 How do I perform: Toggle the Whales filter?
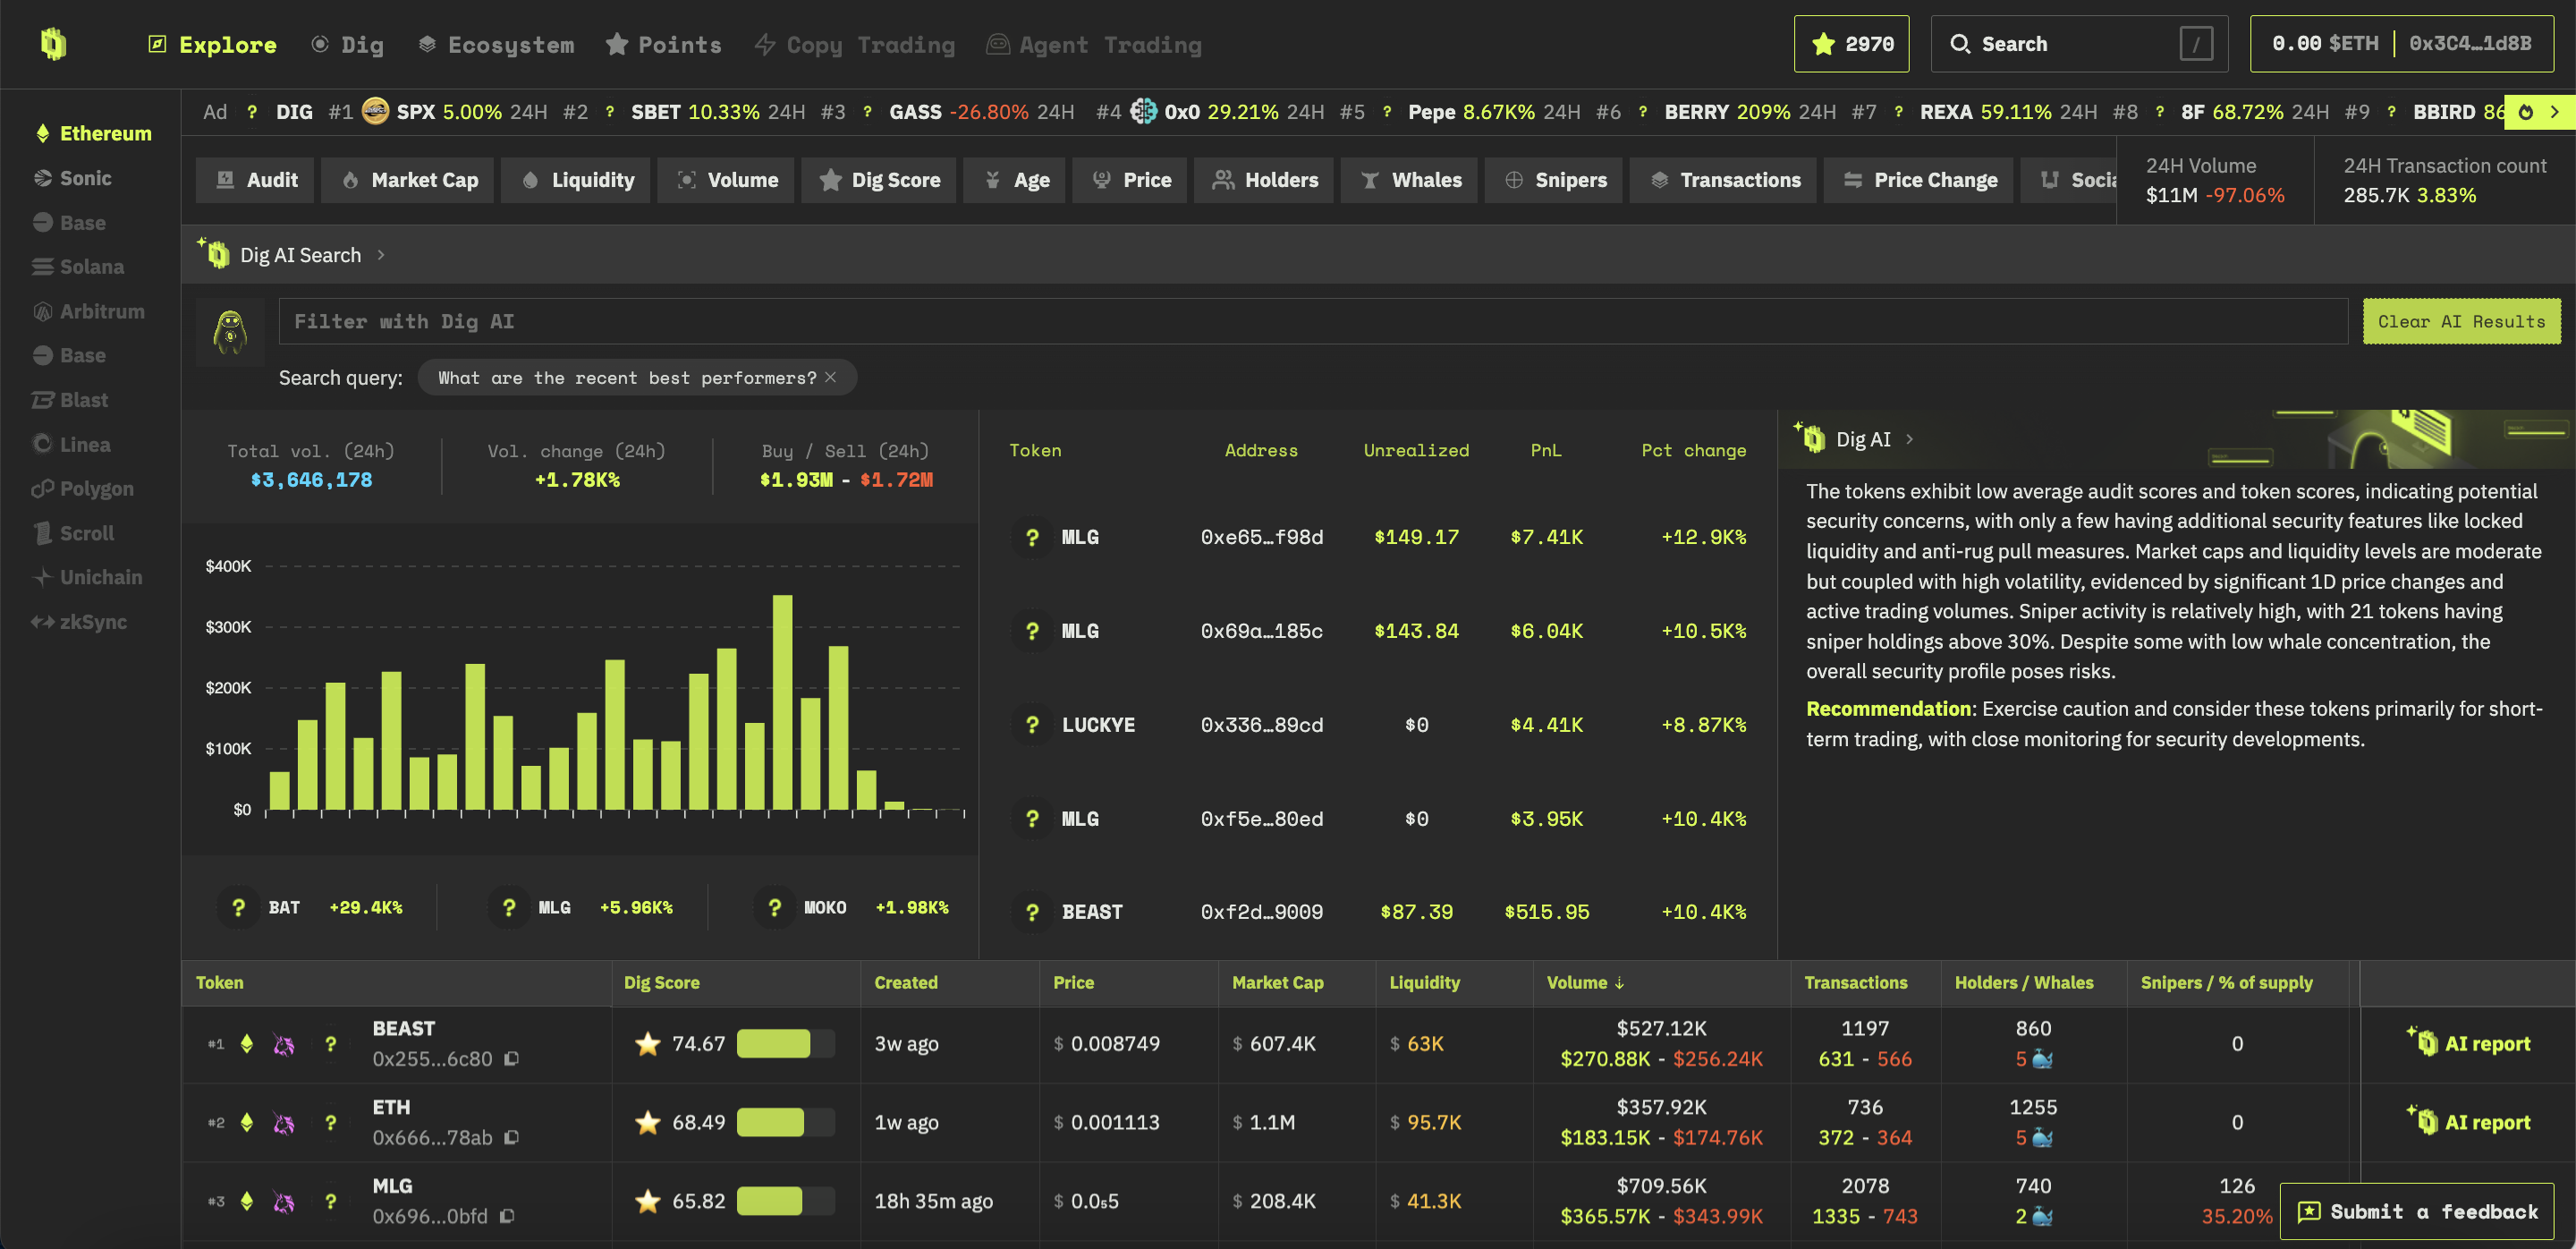(x=1408, y=180)
